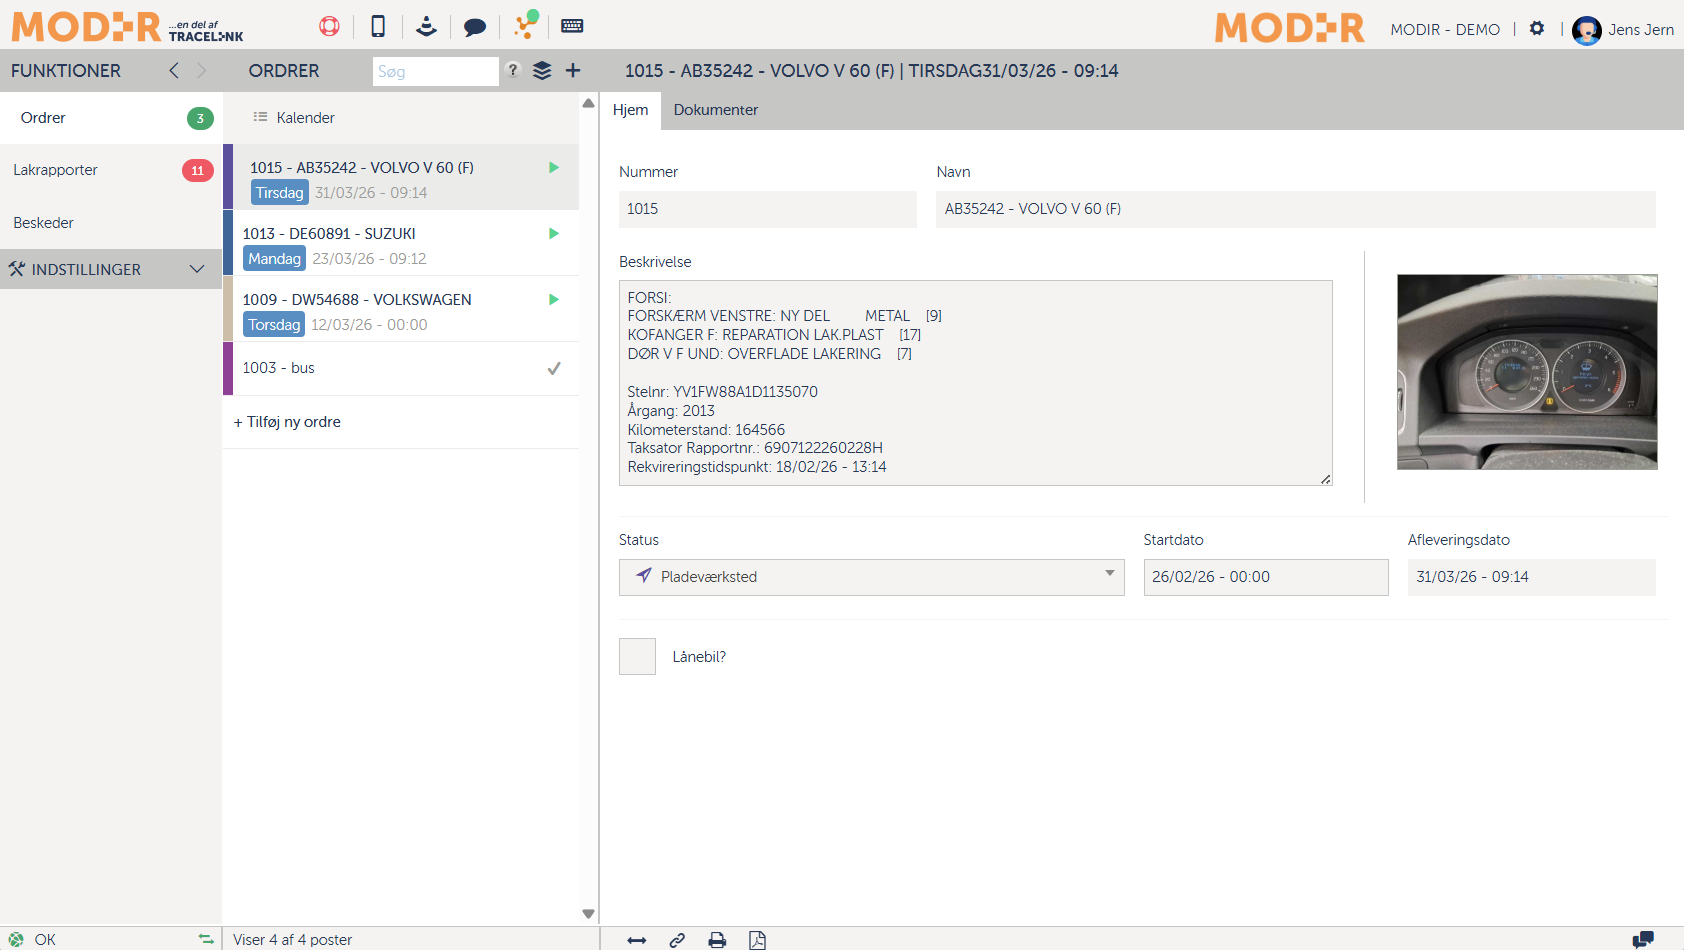Open the mobile phone icon in the toolbar
1684x950 pixels.
(x=378, y=27)
